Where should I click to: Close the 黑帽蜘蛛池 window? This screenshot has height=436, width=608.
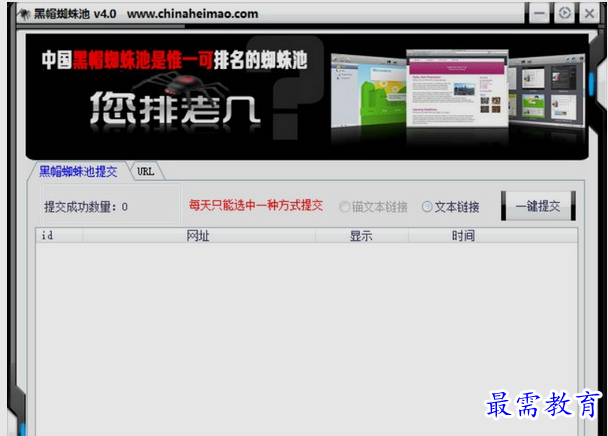coord(589,13)
